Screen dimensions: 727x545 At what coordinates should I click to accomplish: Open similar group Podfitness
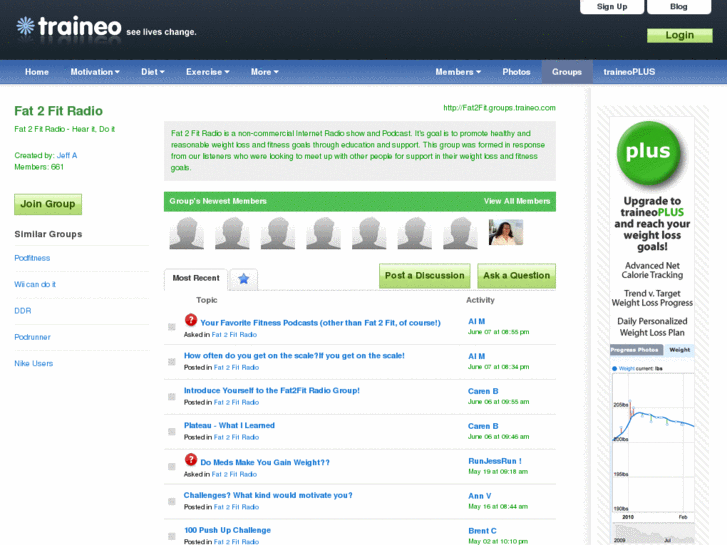click(x=32, y=258)
